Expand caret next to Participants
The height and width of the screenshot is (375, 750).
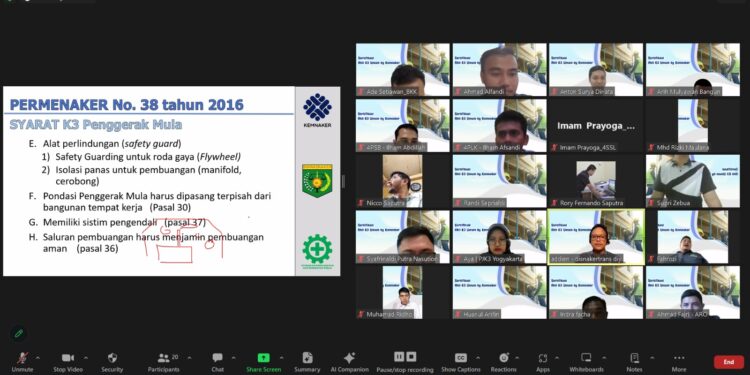tap(189, 358)
